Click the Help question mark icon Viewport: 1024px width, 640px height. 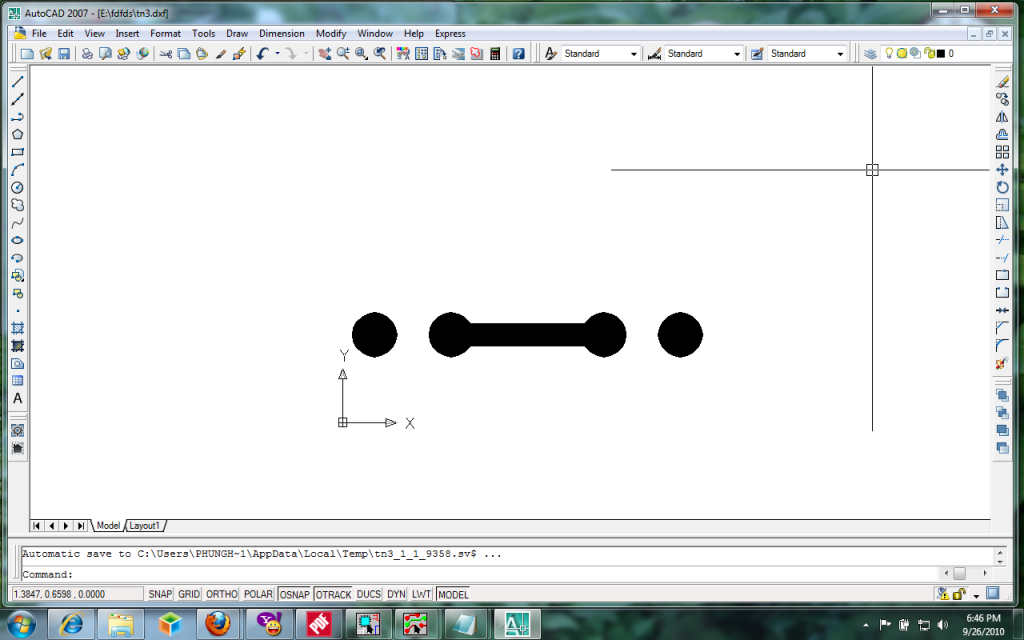(519, 54)
